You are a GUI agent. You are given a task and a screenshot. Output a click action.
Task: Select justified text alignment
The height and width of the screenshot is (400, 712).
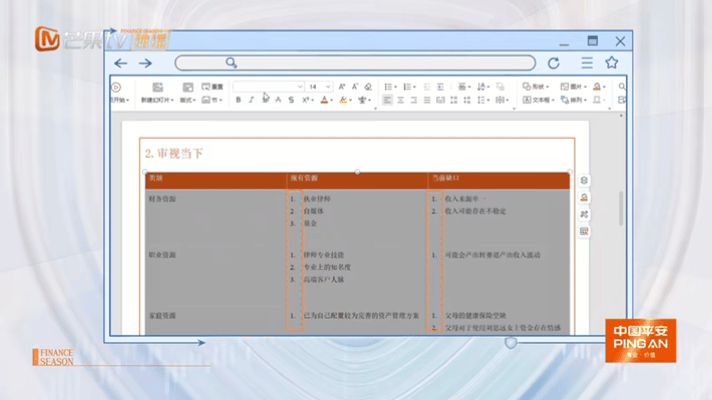[x=427, y=100]
